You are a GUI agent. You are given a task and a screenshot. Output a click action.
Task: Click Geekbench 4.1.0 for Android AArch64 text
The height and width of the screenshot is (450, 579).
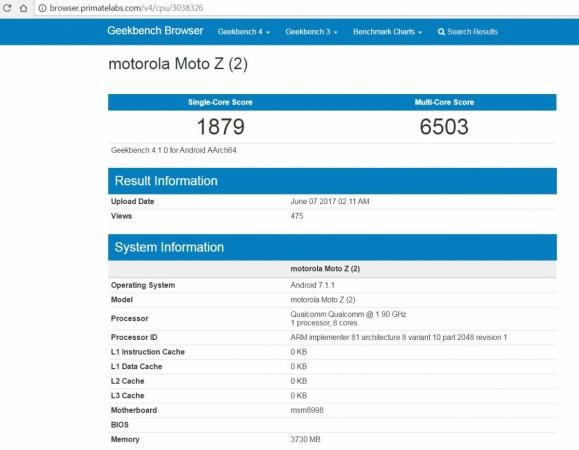point(174,150)
